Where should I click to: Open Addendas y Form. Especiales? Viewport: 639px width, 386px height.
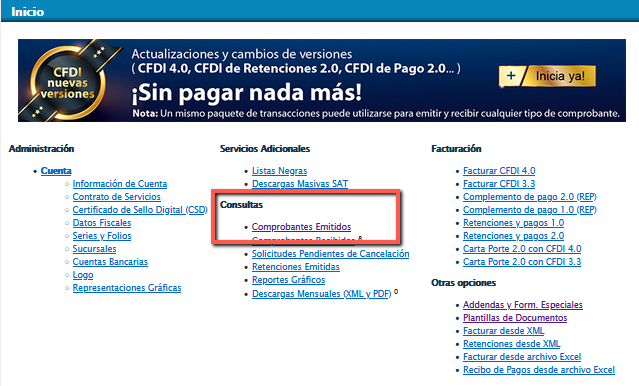click(523, 305)
